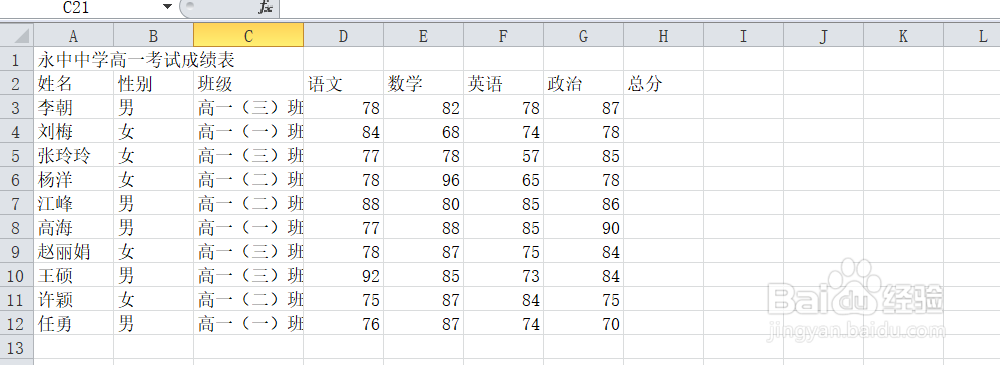Select column A header
This screenshot has width=1000, height=365.
(x=73, y=36)
